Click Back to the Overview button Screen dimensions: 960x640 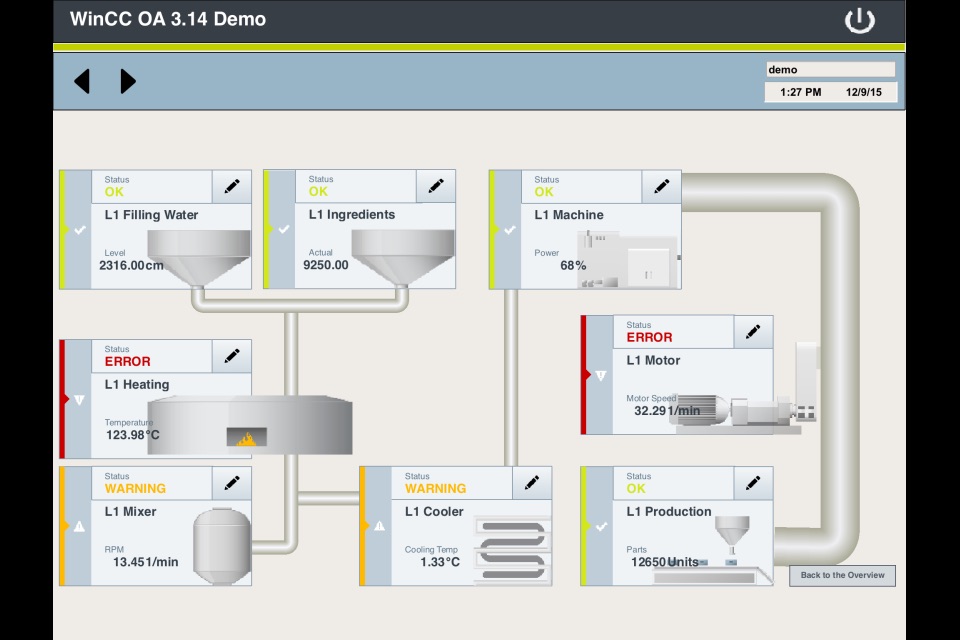842,576
